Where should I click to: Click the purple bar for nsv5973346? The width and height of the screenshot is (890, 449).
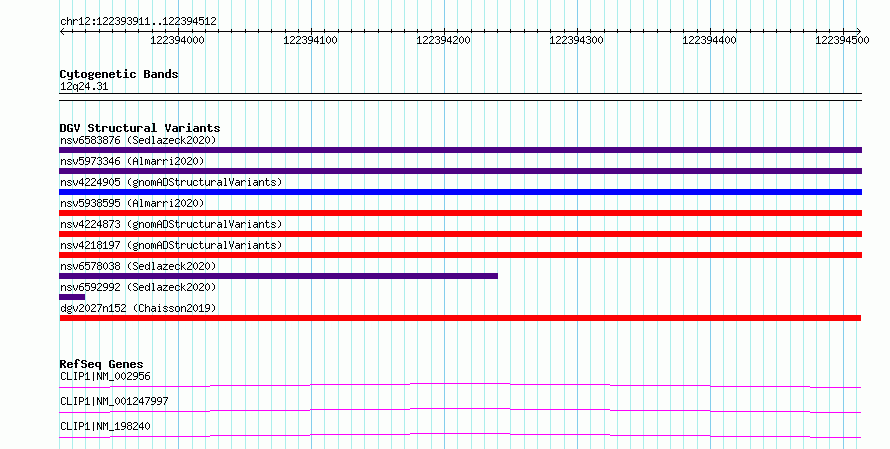[460, 171]
